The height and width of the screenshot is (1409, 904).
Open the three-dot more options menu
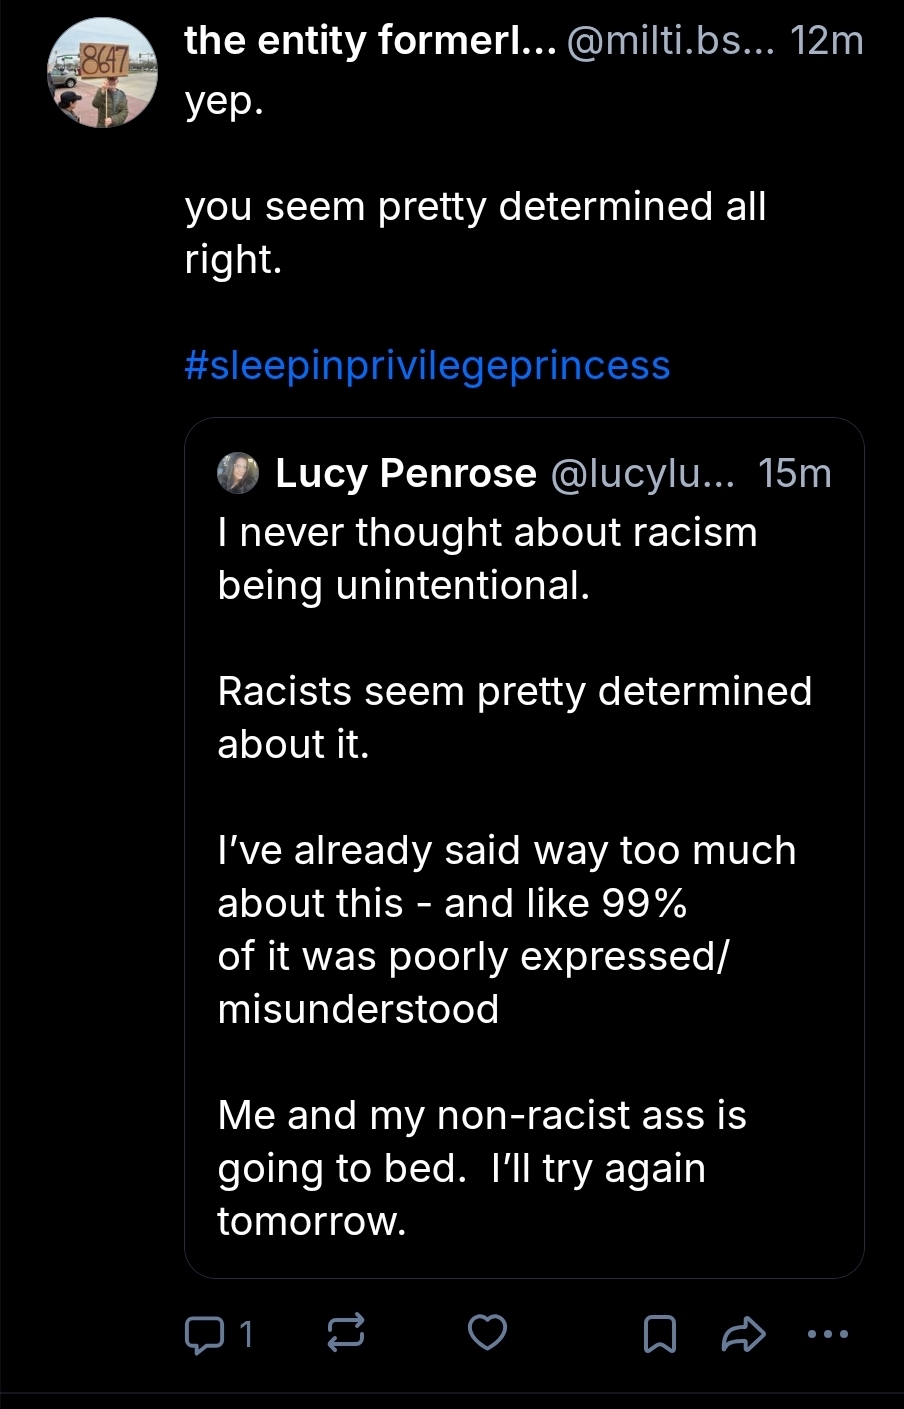coord(827,1333)
